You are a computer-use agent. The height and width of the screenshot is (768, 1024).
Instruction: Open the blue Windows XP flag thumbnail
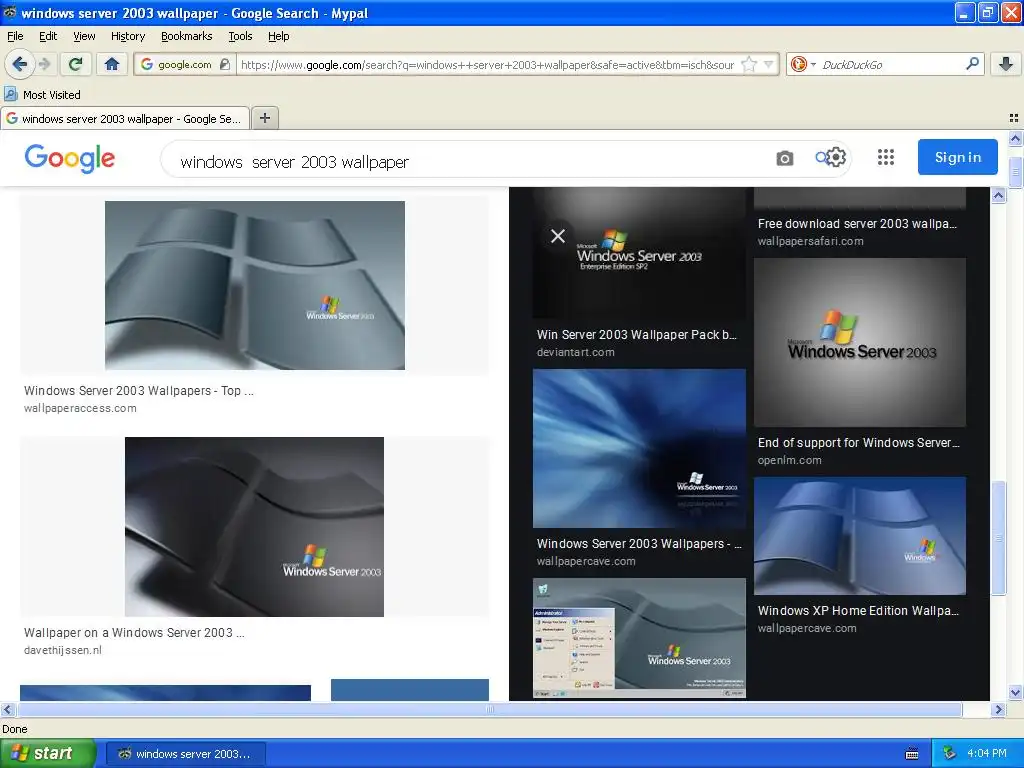click(x=860, y=536)
